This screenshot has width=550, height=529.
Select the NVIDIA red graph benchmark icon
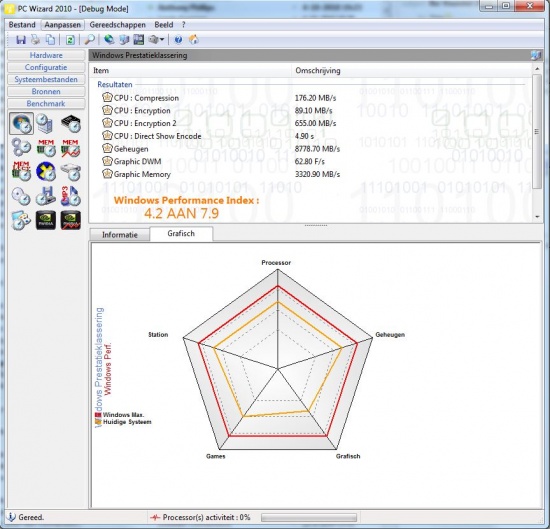click(x=70, y=220)
